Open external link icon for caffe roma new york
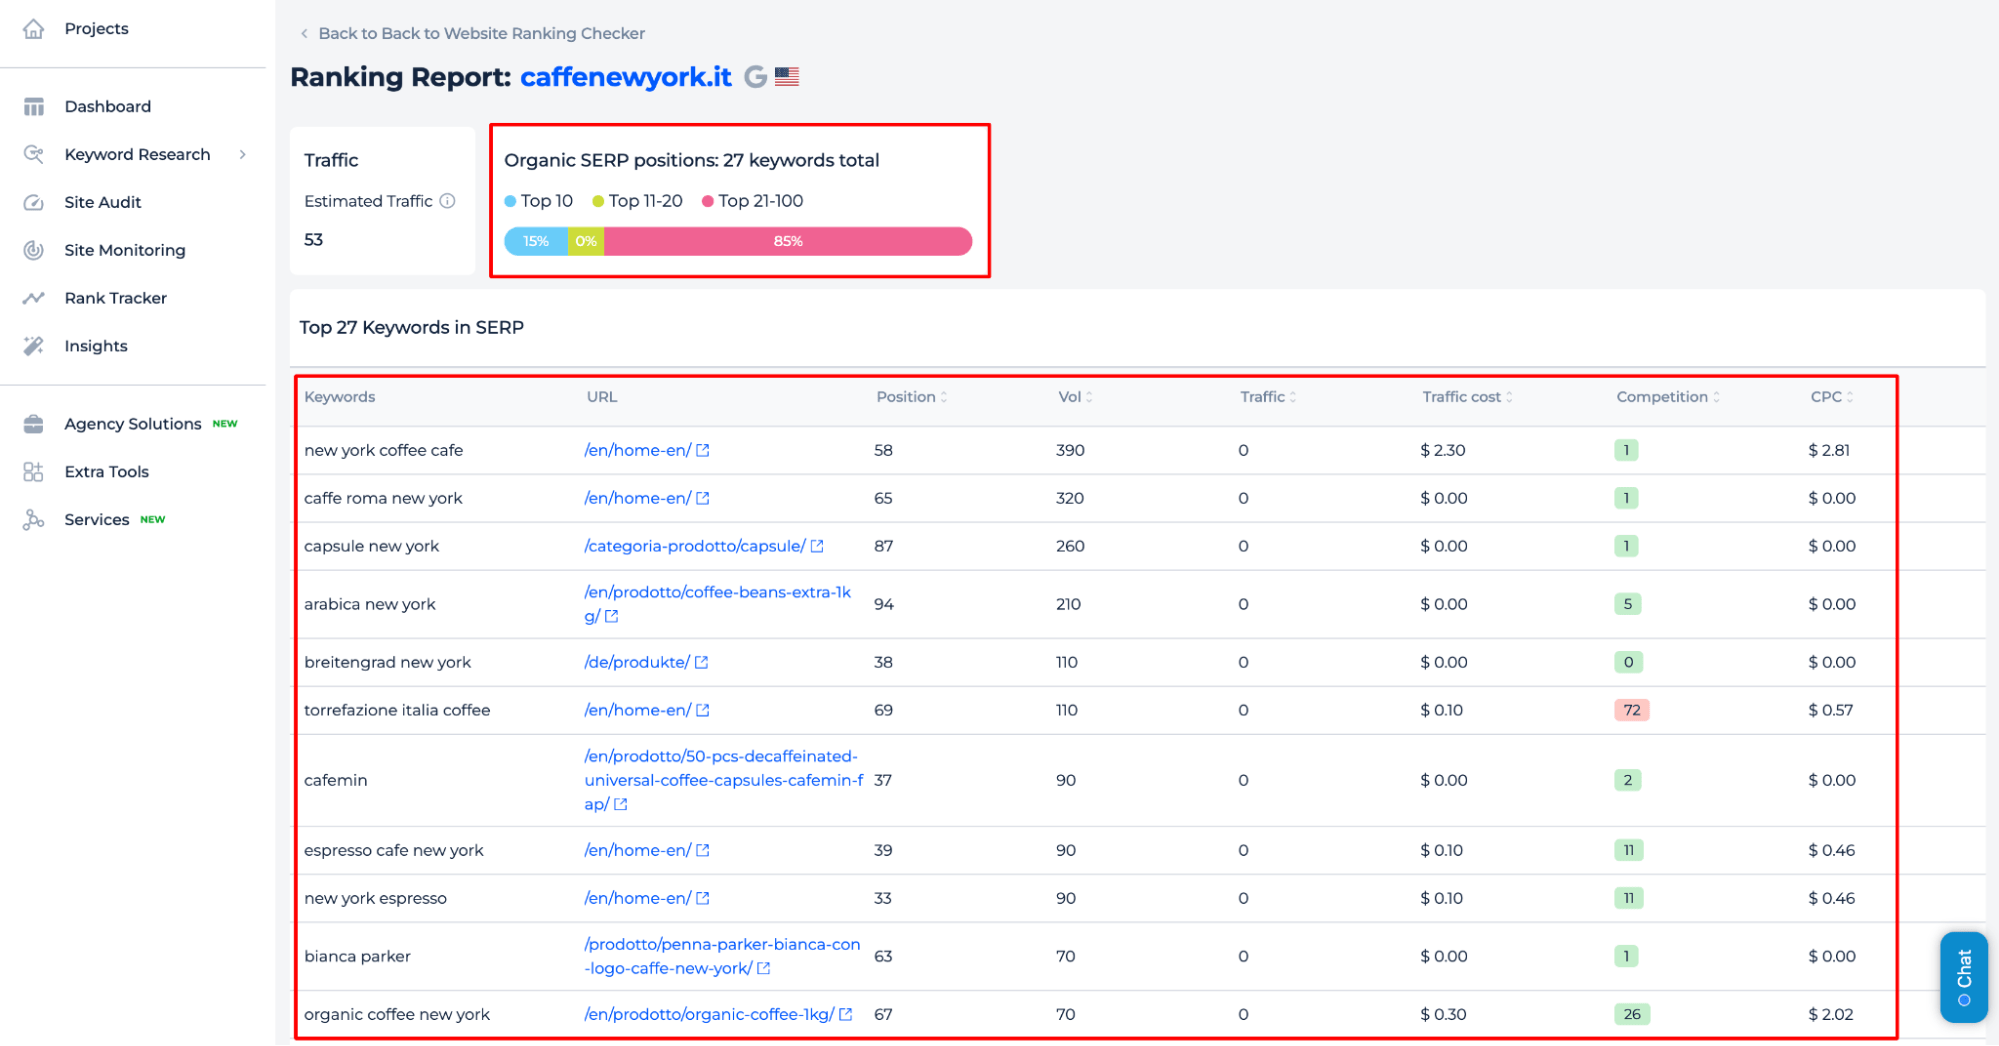The height and width of the screenshot is (1046, 1999). click(x=703, y=499)
